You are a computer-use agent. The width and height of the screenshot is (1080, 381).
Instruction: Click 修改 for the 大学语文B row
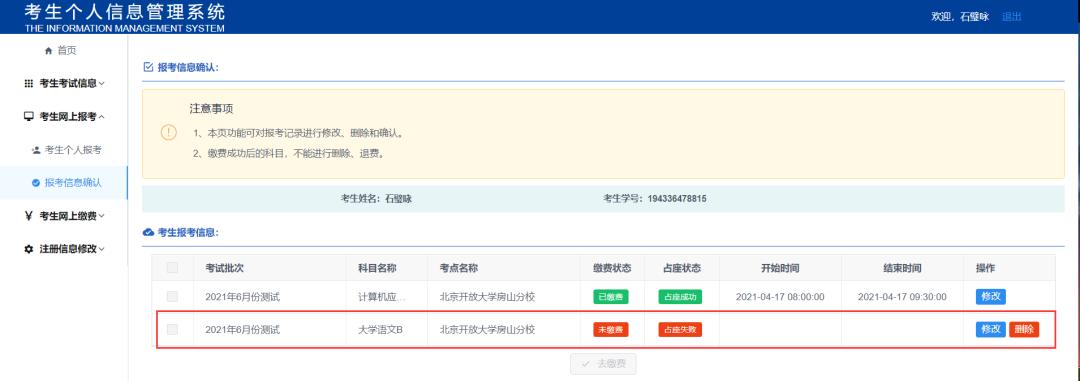[x=990, y=329]
